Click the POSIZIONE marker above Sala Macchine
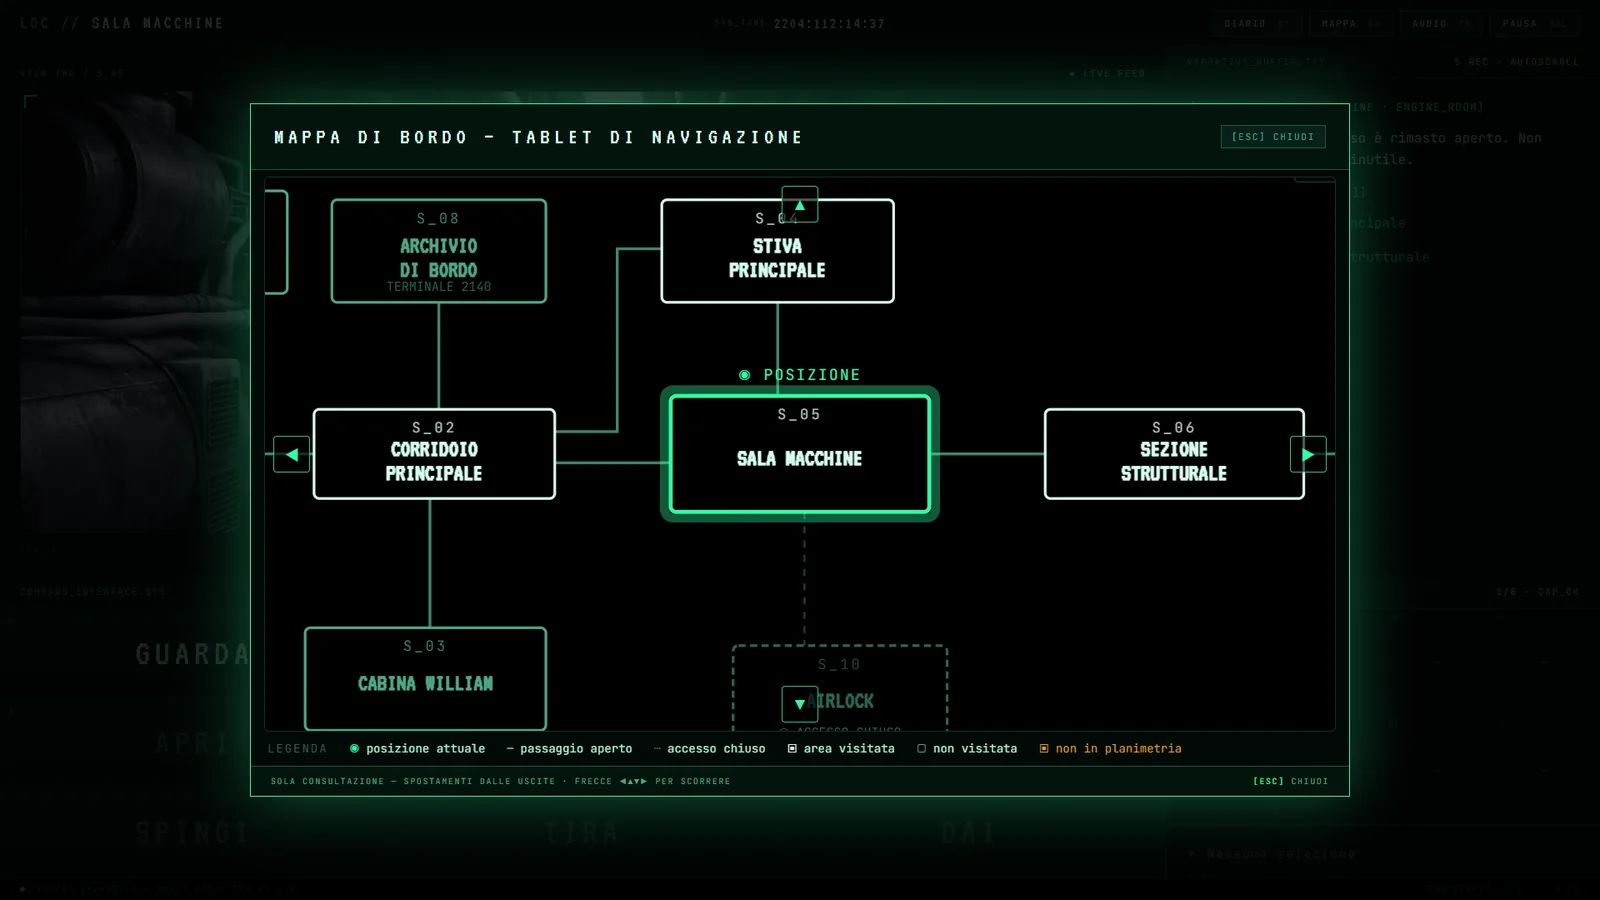 point(800,375)
